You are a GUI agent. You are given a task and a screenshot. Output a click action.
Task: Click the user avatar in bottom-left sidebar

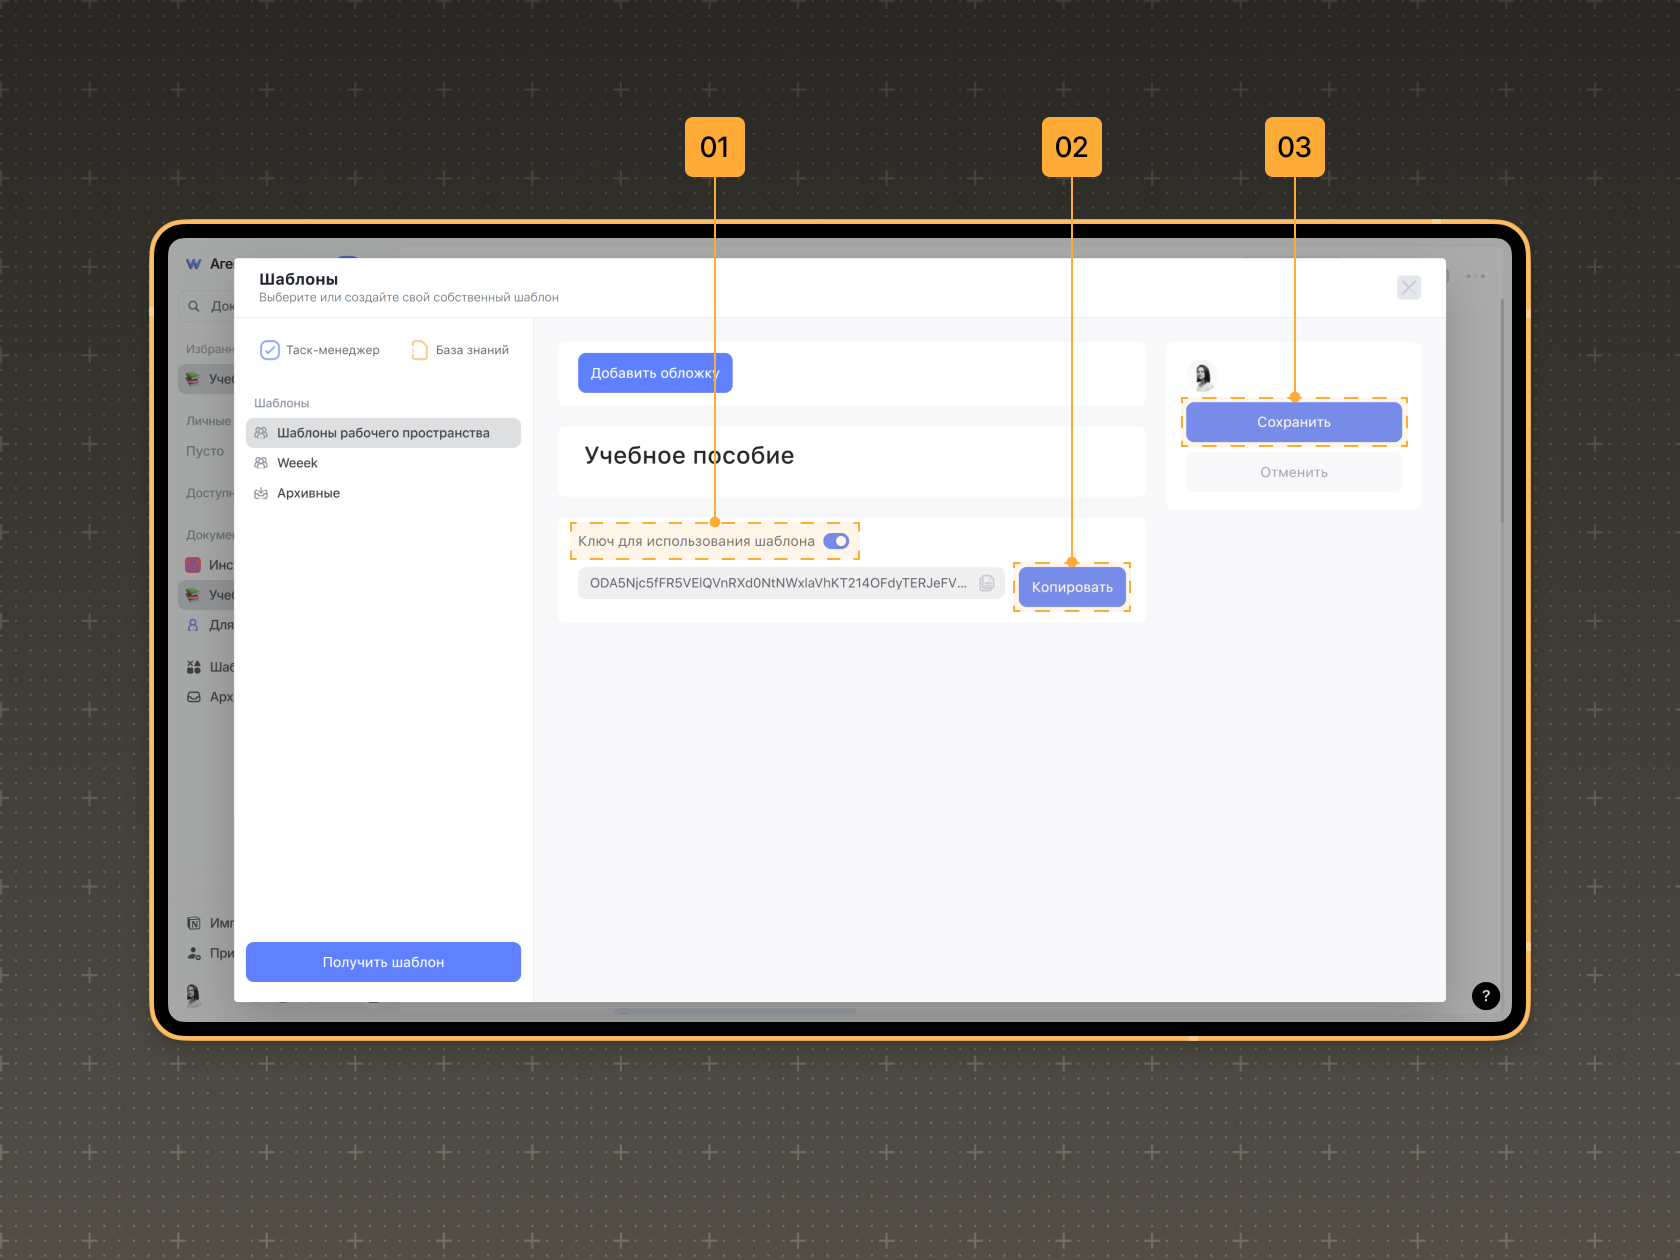click(x=193, y=993)
